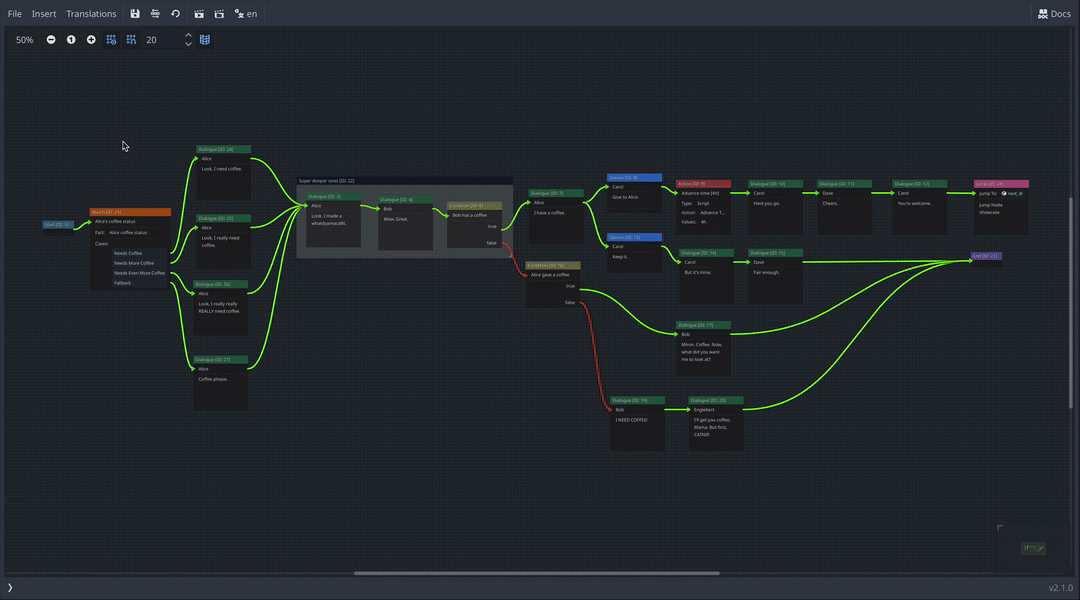Screen dimensions: 1080x600
Task: Click the first clapperboard run icon
Action: pyautogui.click(x=199, y=14)
